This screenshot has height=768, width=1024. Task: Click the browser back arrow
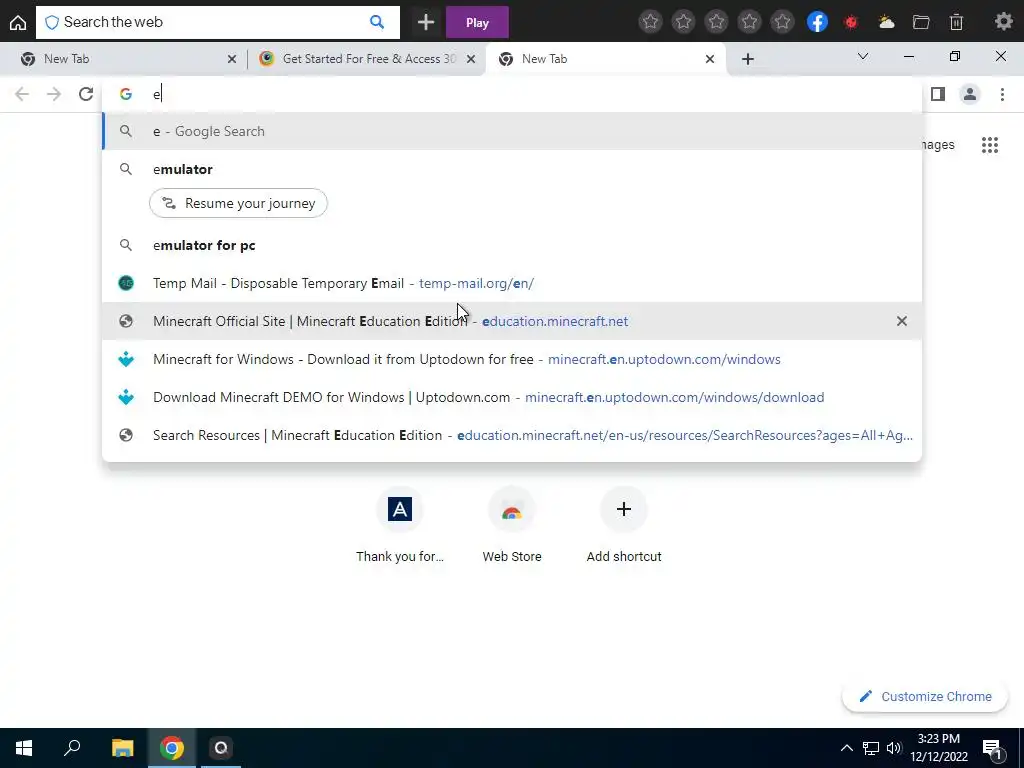click(22, 94)
